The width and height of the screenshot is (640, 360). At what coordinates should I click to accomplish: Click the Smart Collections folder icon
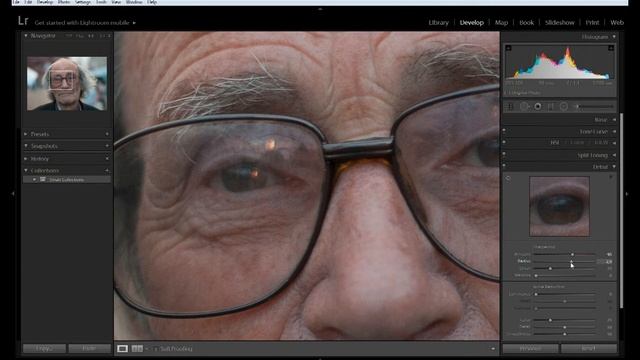click(43, 180)
